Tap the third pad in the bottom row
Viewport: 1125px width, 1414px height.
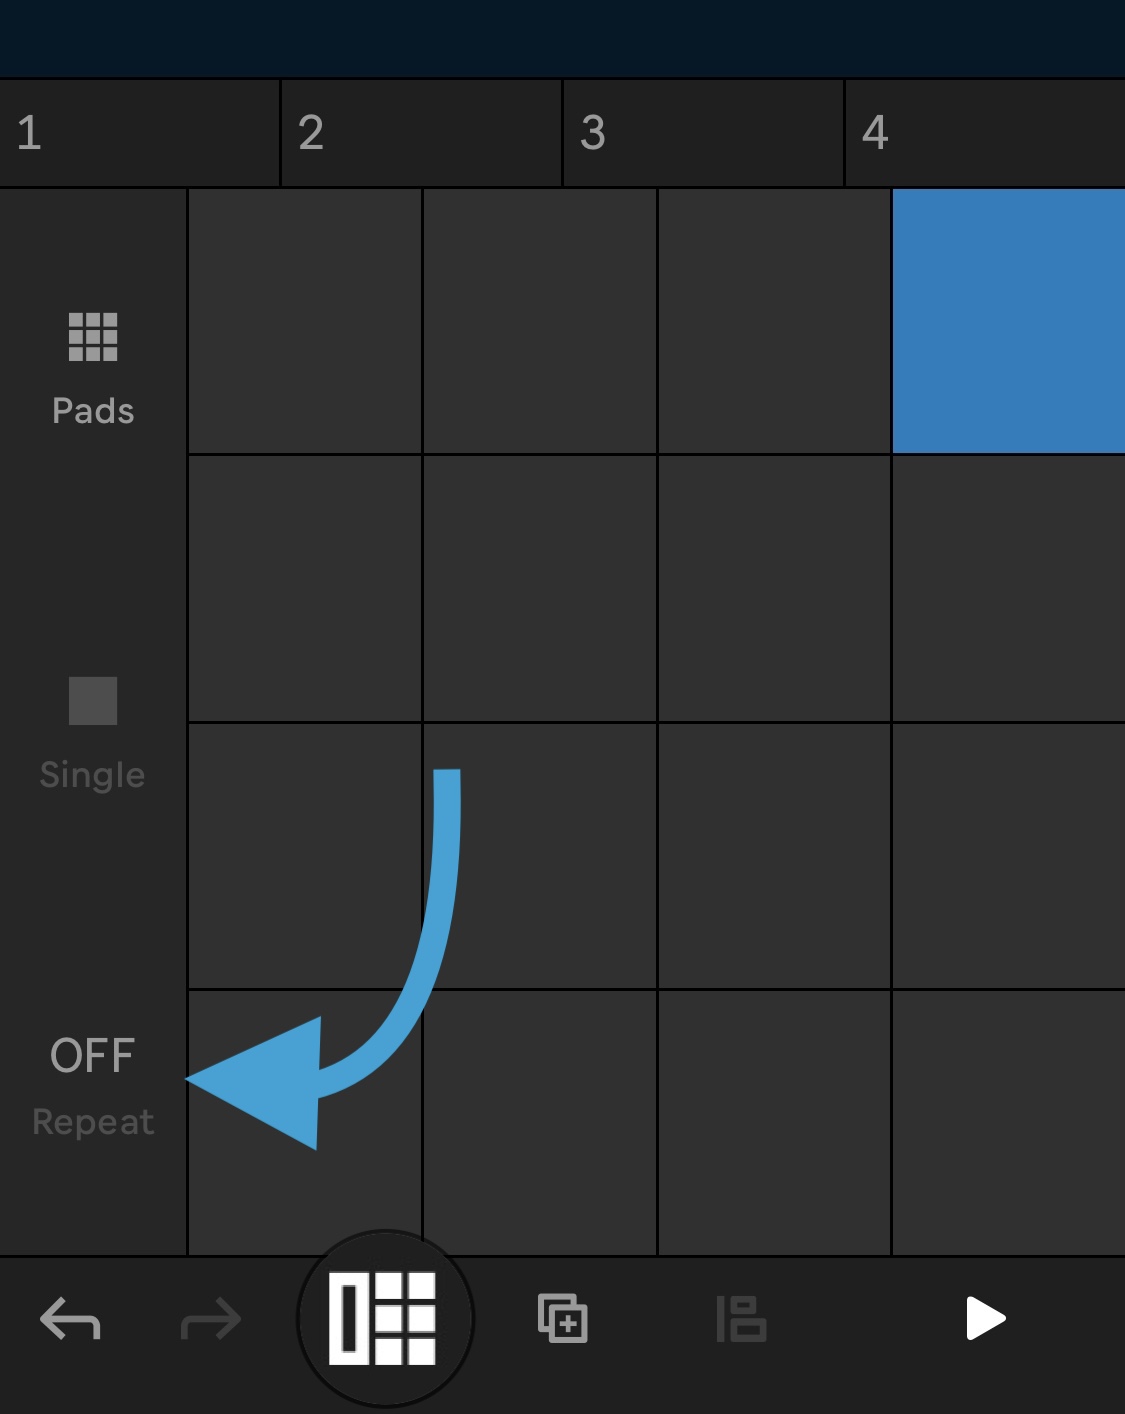tap(774, 1123)
